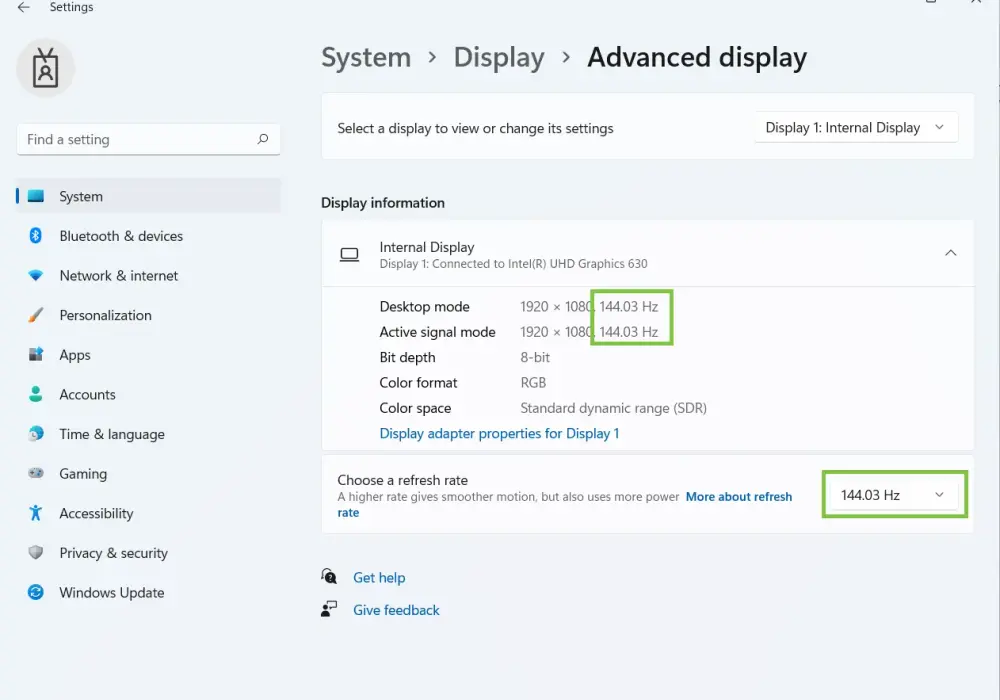Click the Find a setting search box
This screenshot has width=1000, height=700.
pyautogui.click(x=148, y=140)
